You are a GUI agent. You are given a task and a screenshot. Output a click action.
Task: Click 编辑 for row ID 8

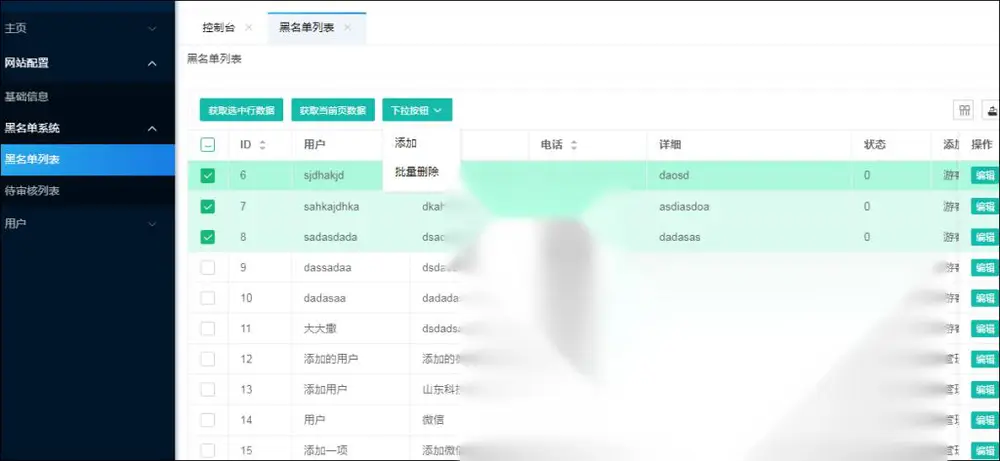(985, 237)
